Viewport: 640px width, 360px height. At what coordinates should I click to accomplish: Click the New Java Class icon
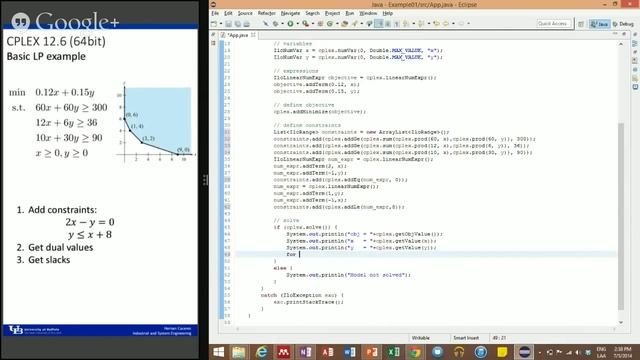330,24
